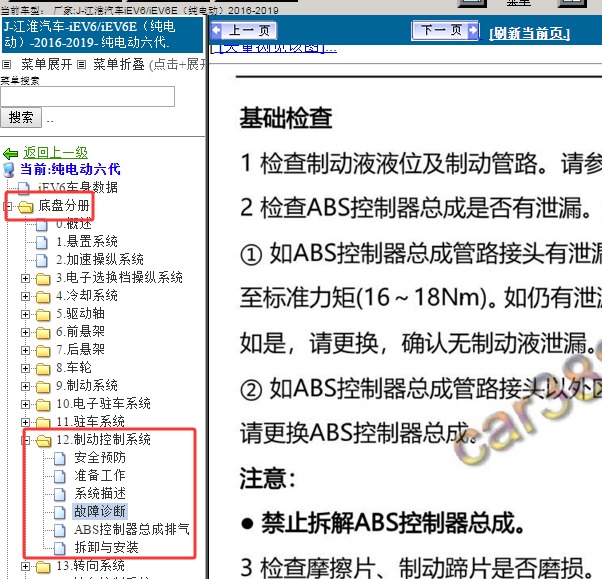Select the 底盘分册 folder
Viewport: 602px width, 579px height.
(x=64, y=205)
